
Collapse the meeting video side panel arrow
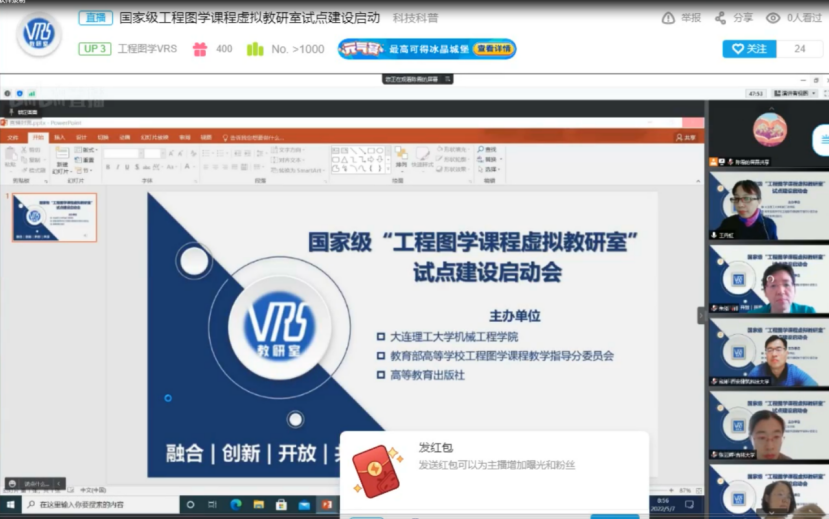tap(702, 316)
